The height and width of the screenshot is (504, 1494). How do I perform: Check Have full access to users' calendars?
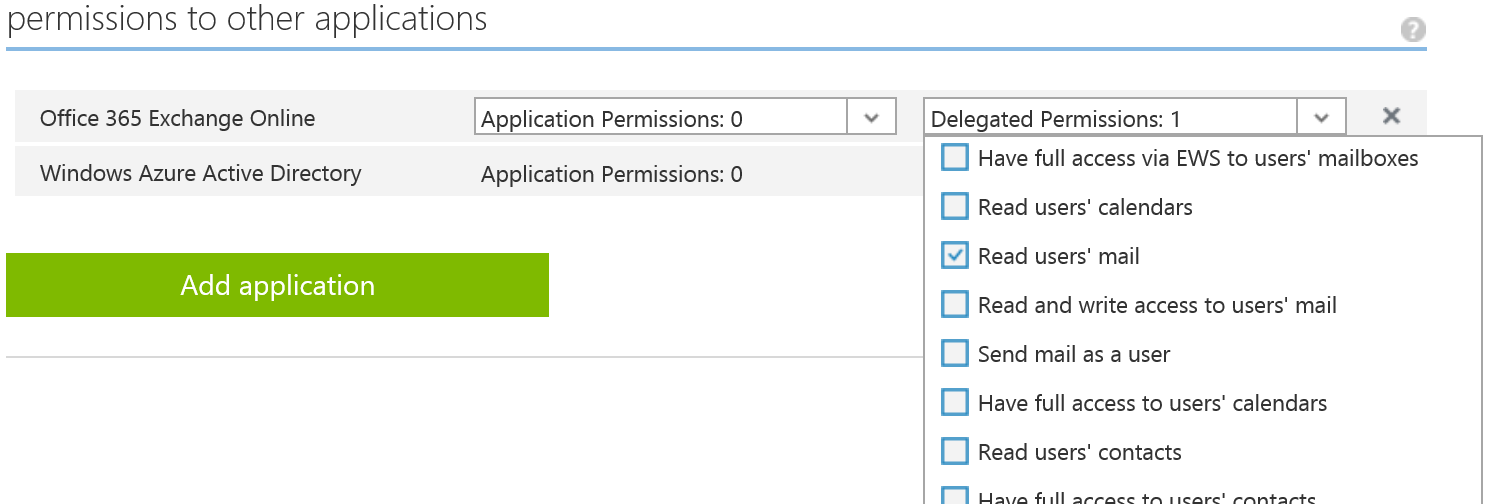[x=955, y=403]
